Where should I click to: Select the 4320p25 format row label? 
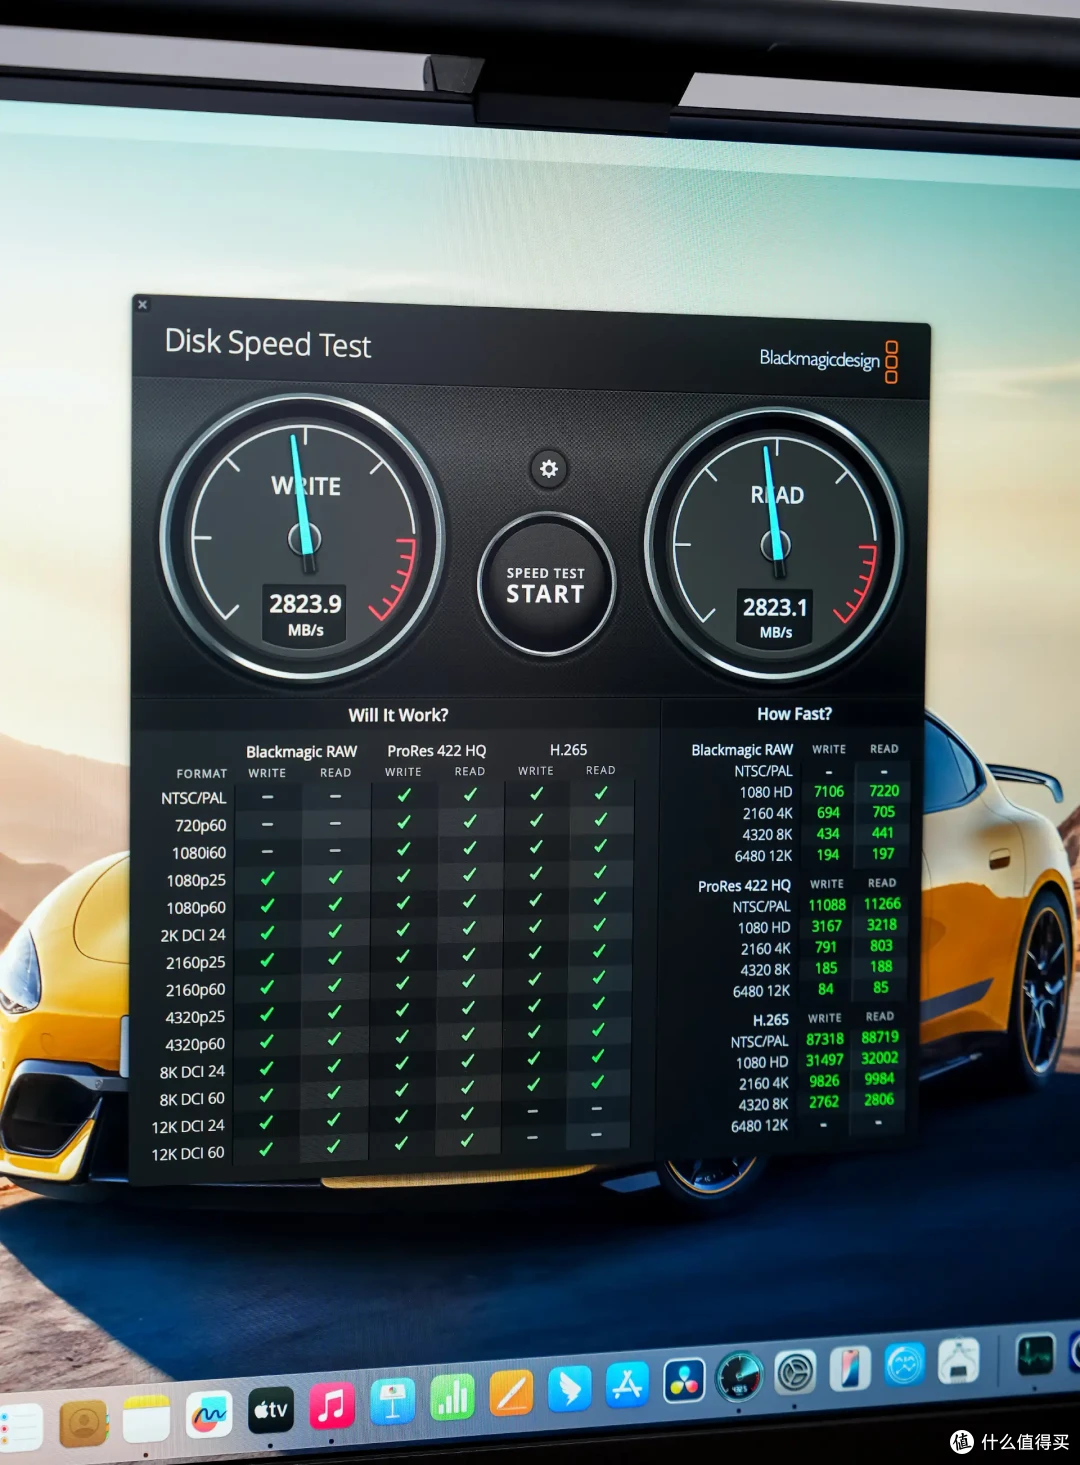(x=195, y=1017)
